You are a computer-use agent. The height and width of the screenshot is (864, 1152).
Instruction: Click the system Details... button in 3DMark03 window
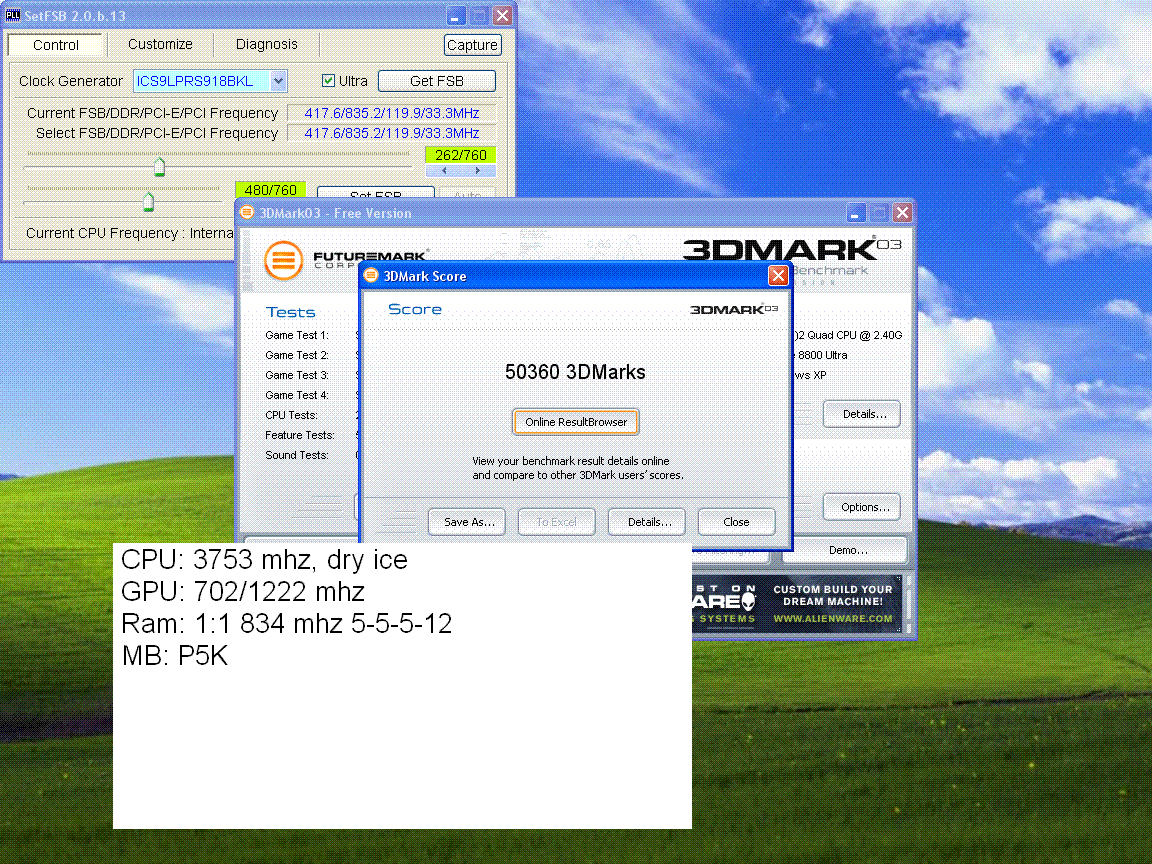tap(862, 414)
